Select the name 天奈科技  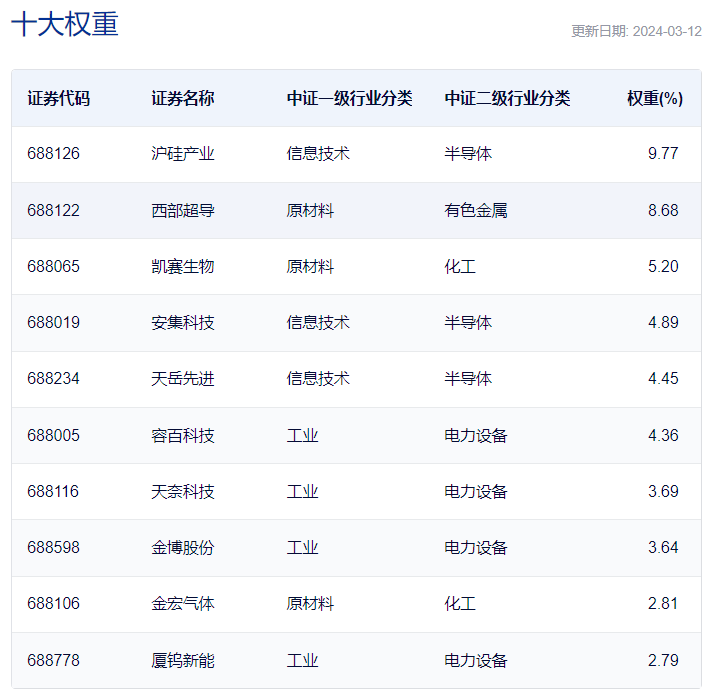pos(183,492)
